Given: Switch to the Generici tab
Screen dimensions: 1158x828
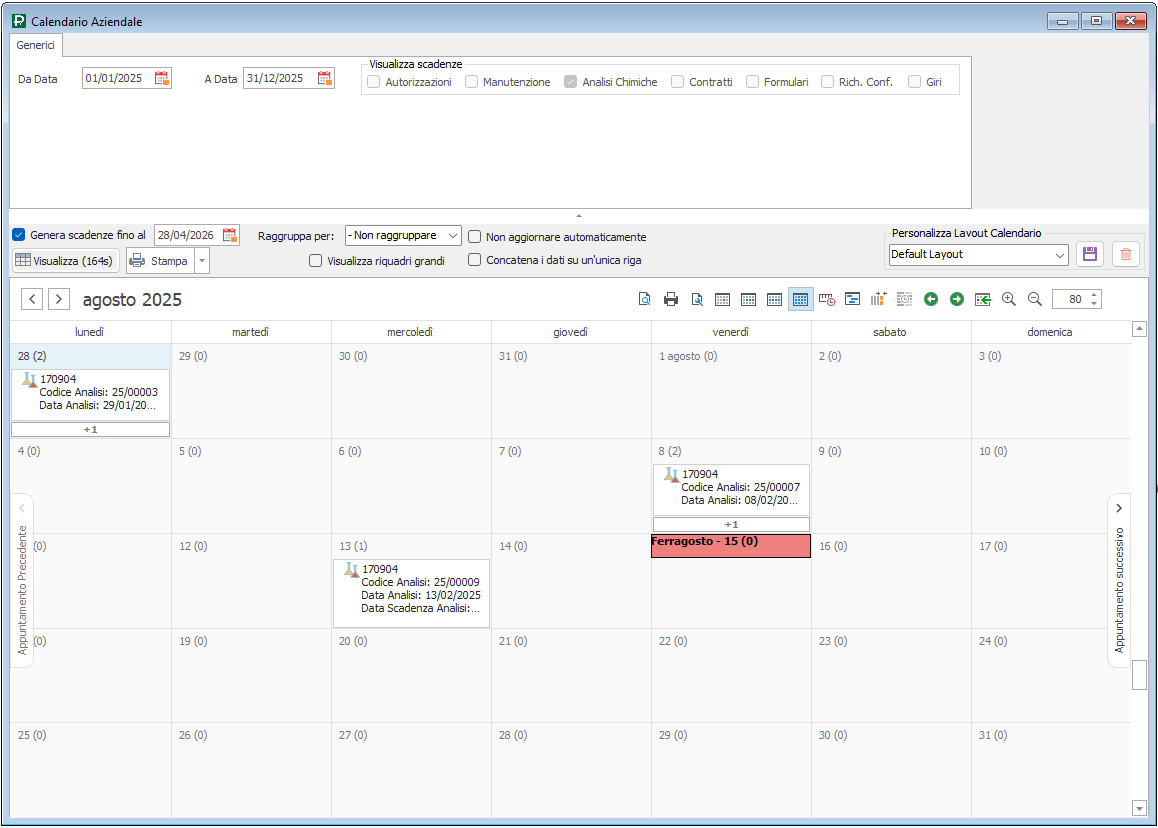Looking at the screenshot, I should coord(35,45).
